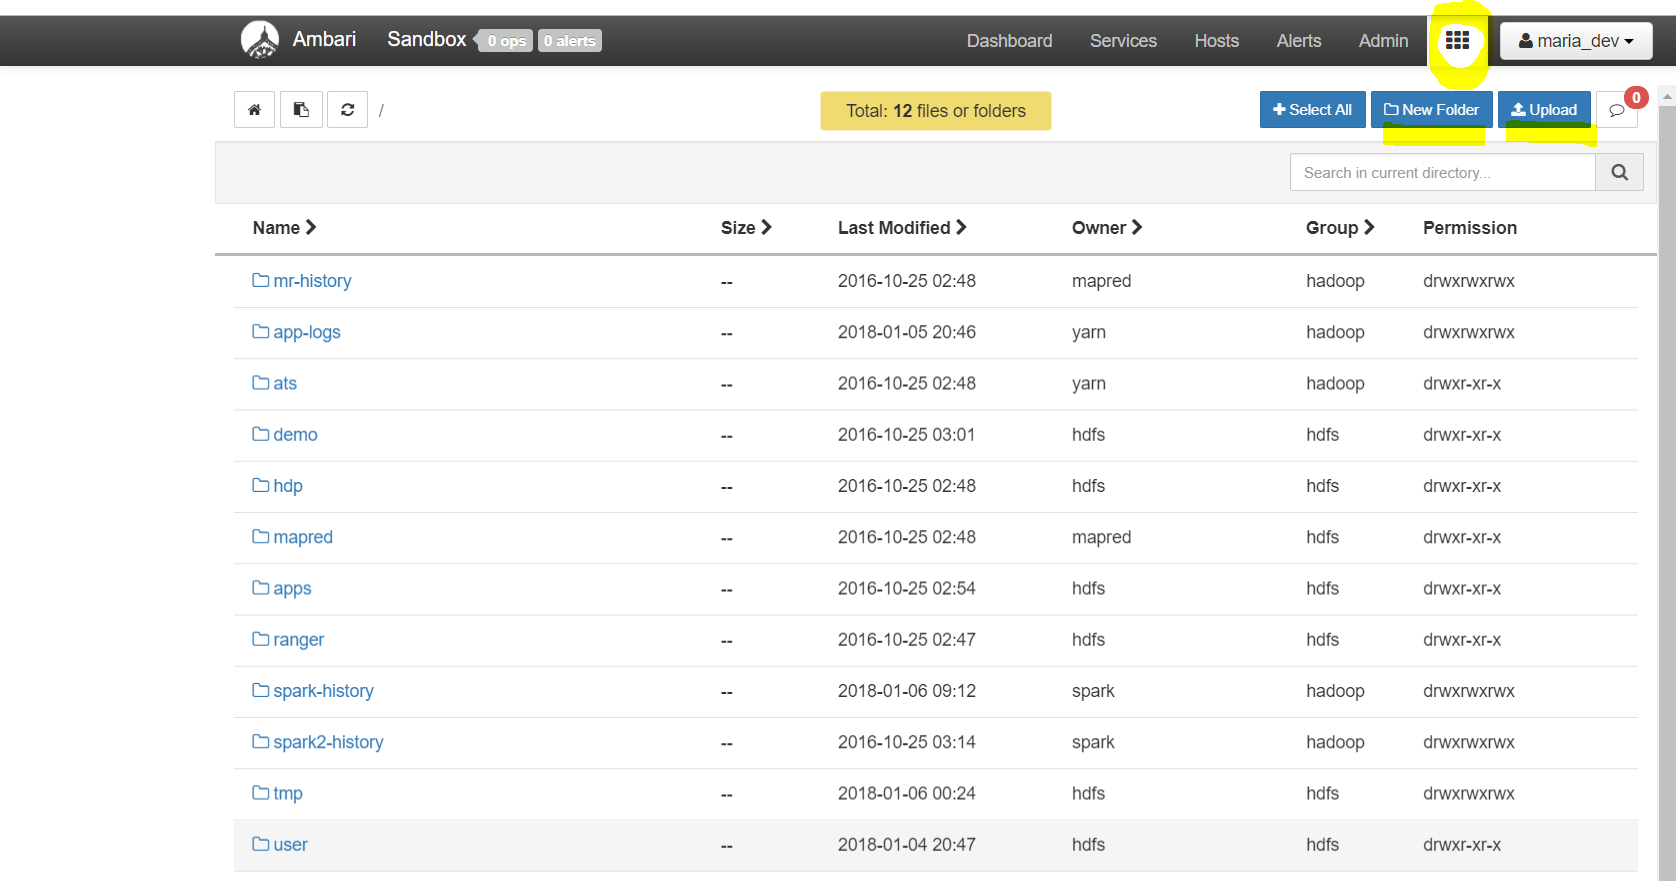Open the notifications speech bubble icon

click(x=1617, y=110)
